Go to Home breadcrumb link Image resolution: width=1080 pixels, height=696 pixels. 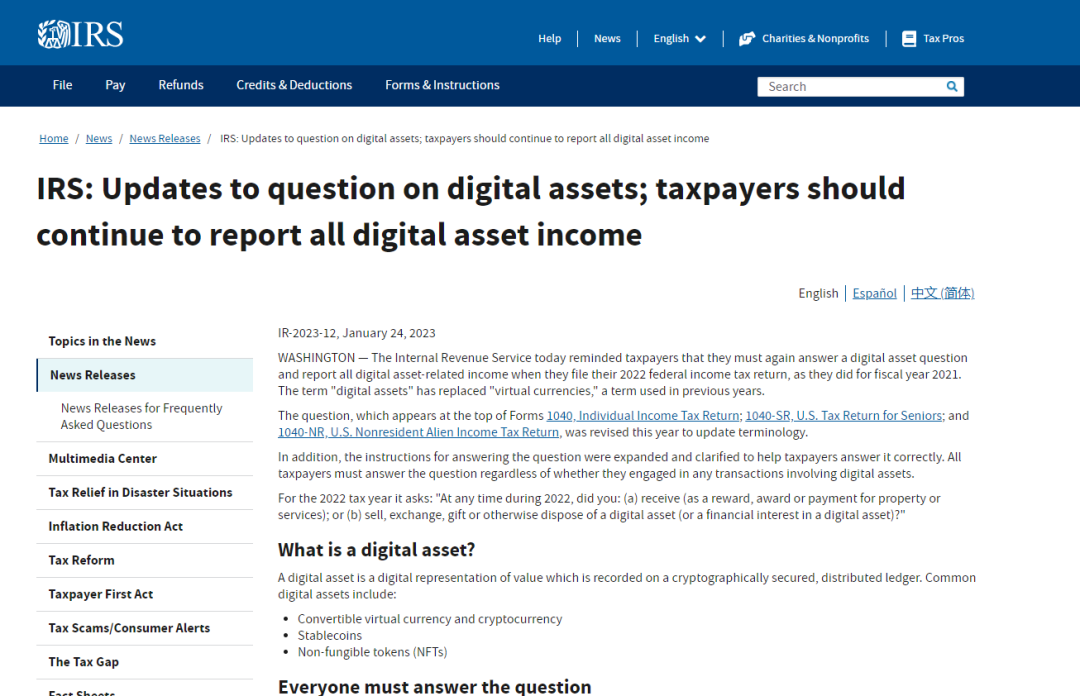[x=54, y=139]
